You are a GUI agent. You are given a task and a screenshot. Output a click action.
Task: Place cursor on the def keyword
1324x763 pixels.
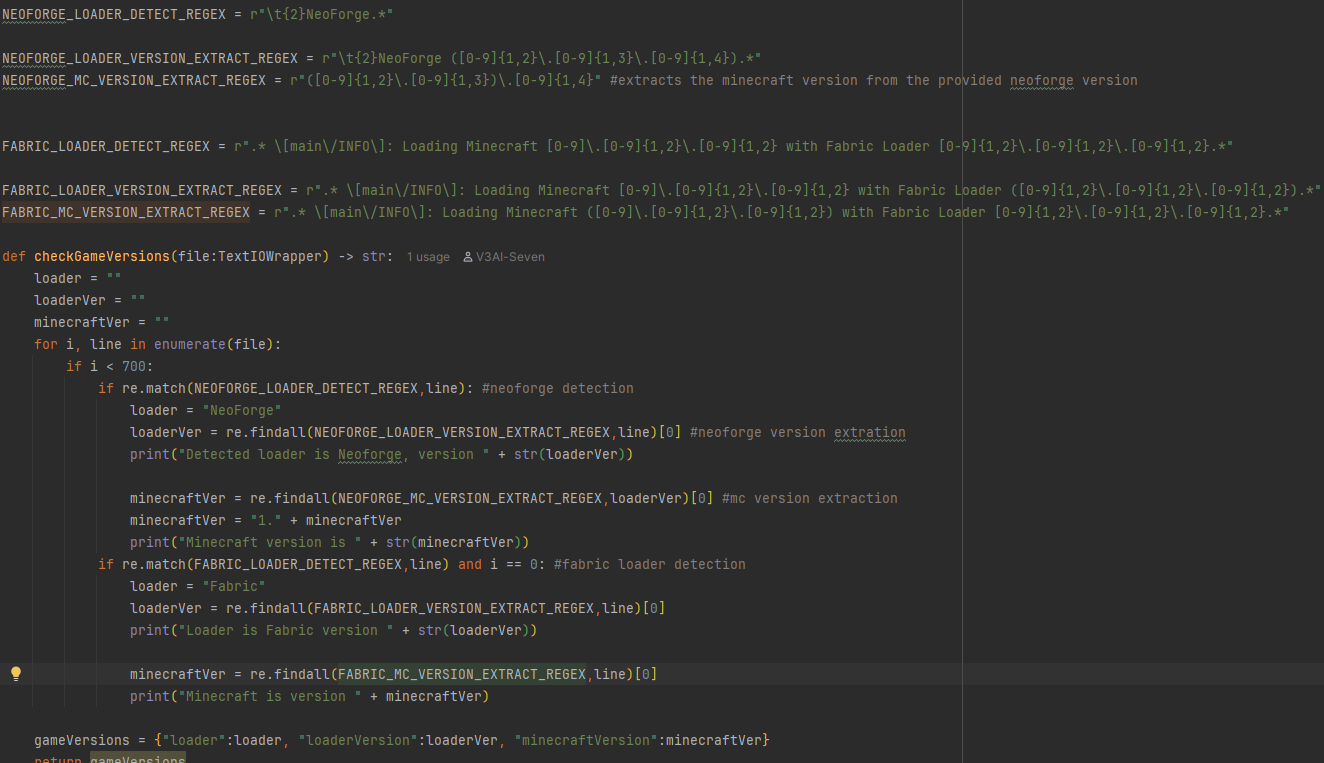pyautogui.click(x=14, y=256)
